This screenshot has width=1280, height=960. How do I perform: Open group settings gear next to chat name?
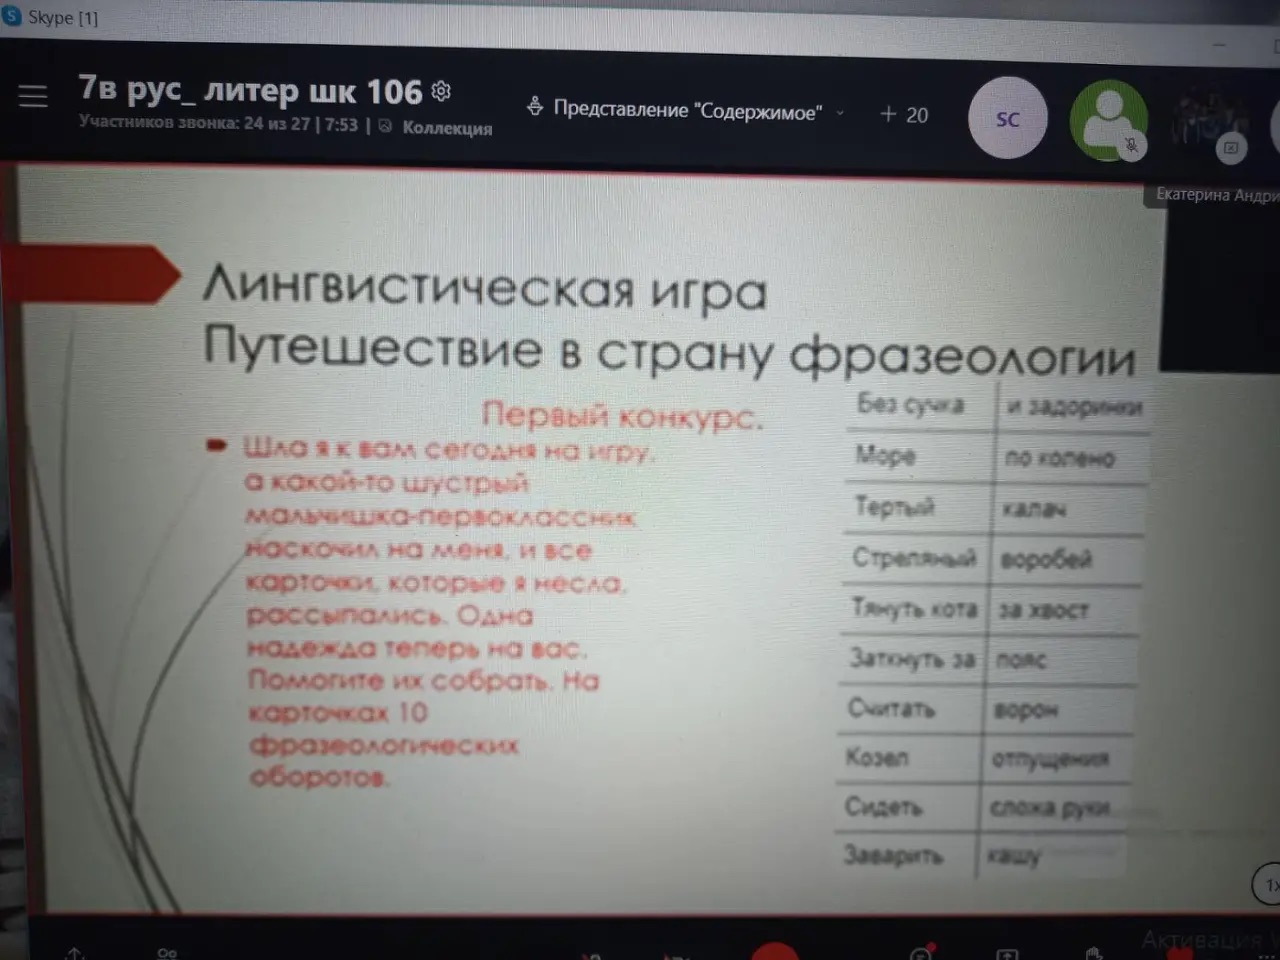pos(441,91)
